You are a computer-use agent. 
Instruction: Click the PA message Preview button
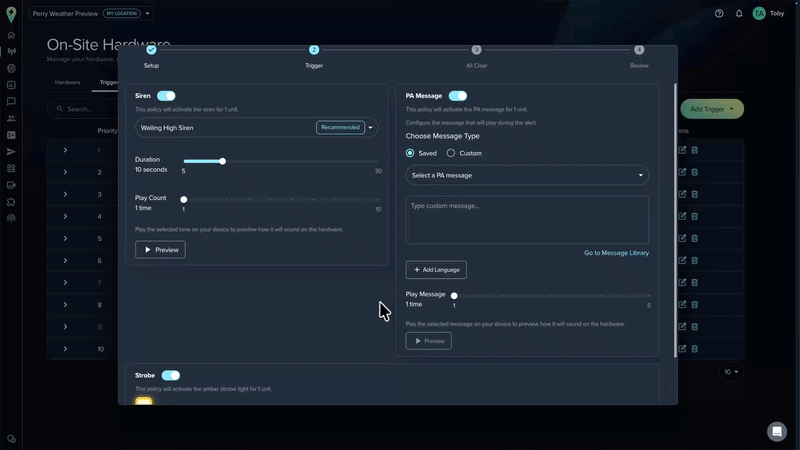429,341
